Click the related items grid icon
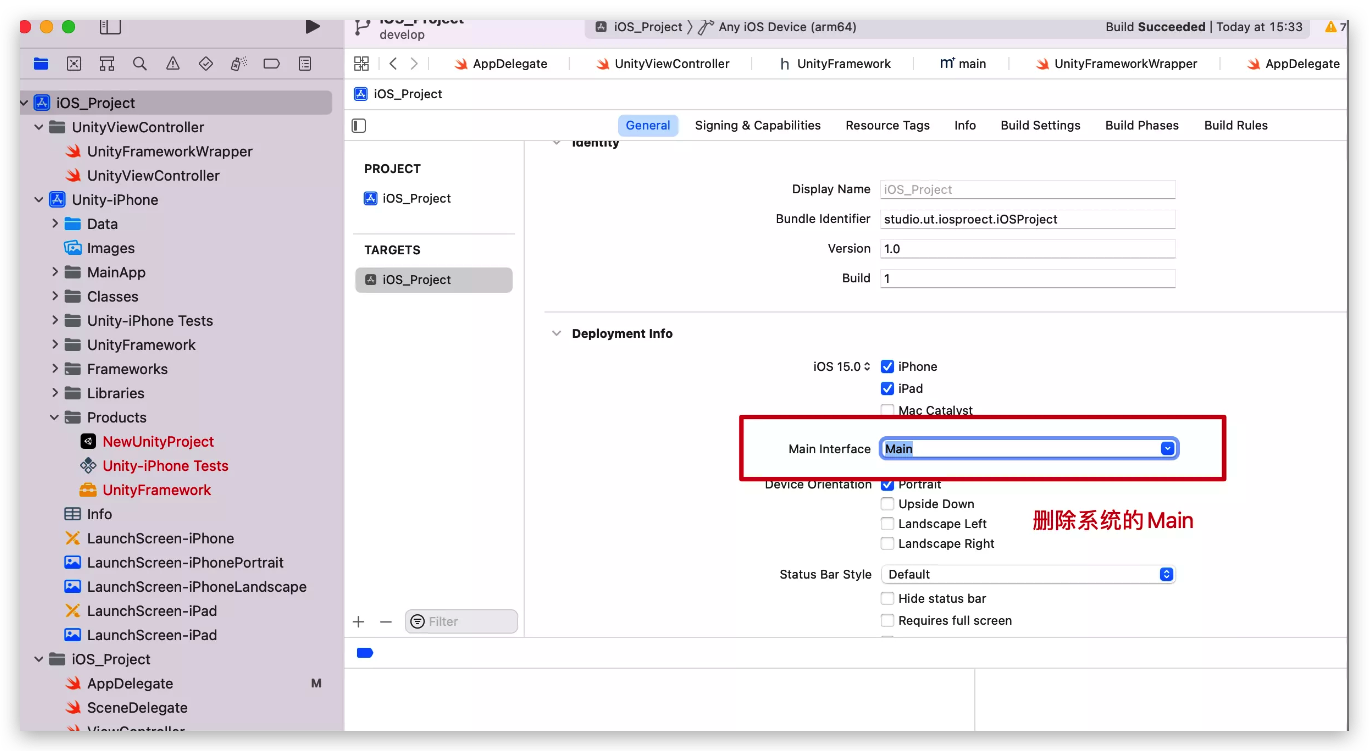 pyautogui.click(x=362, y=63)
